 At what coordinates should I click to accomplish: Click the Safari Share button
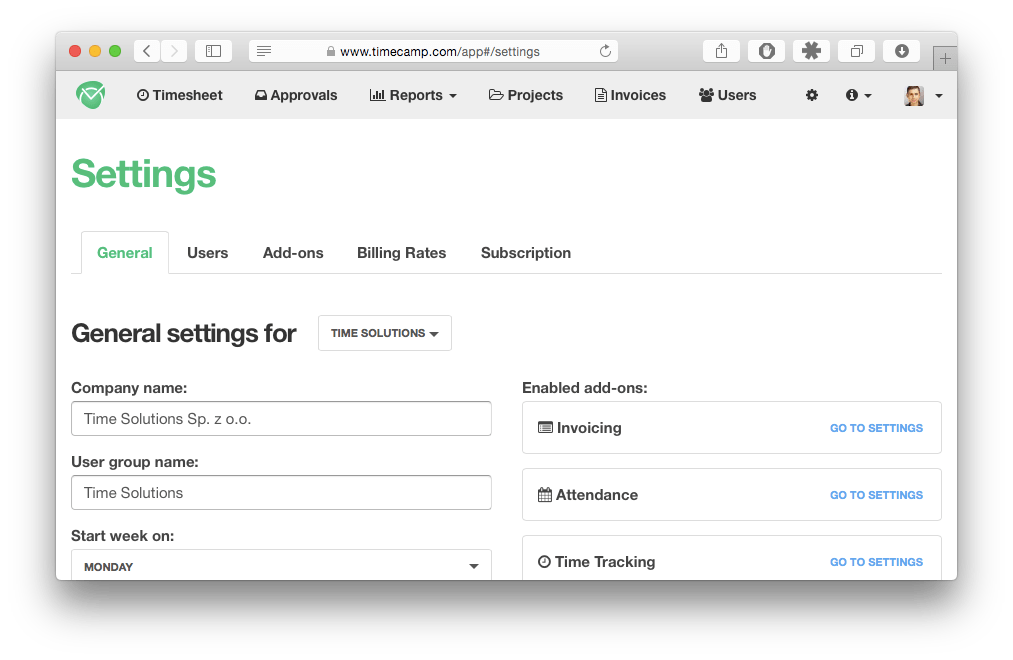[x=722, y=51]
